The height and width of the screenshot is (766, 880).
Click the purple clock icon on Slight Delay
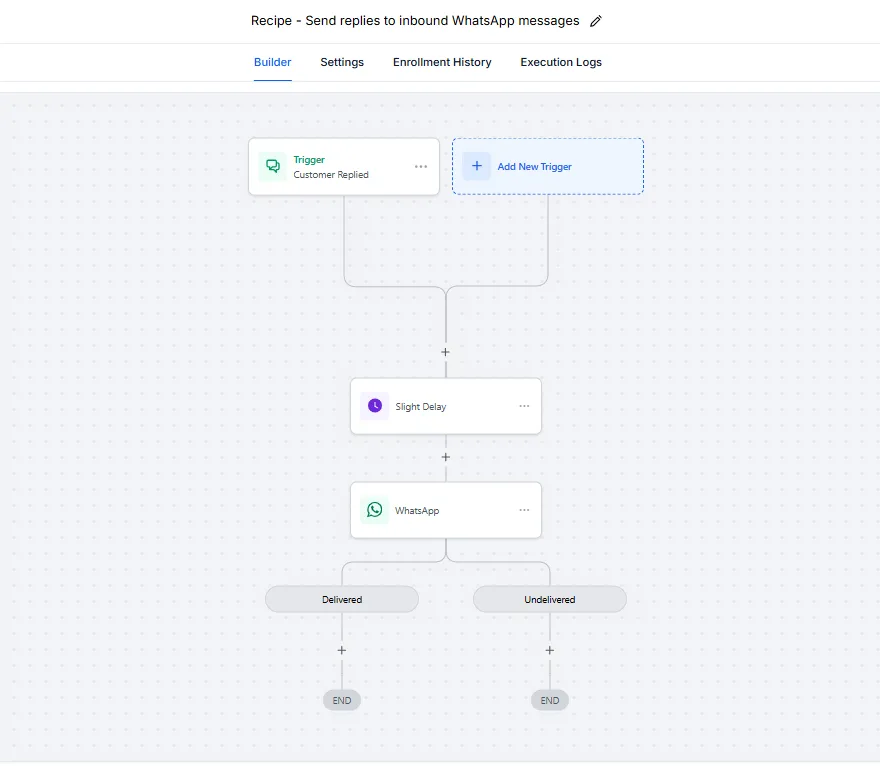coord(374,406)
